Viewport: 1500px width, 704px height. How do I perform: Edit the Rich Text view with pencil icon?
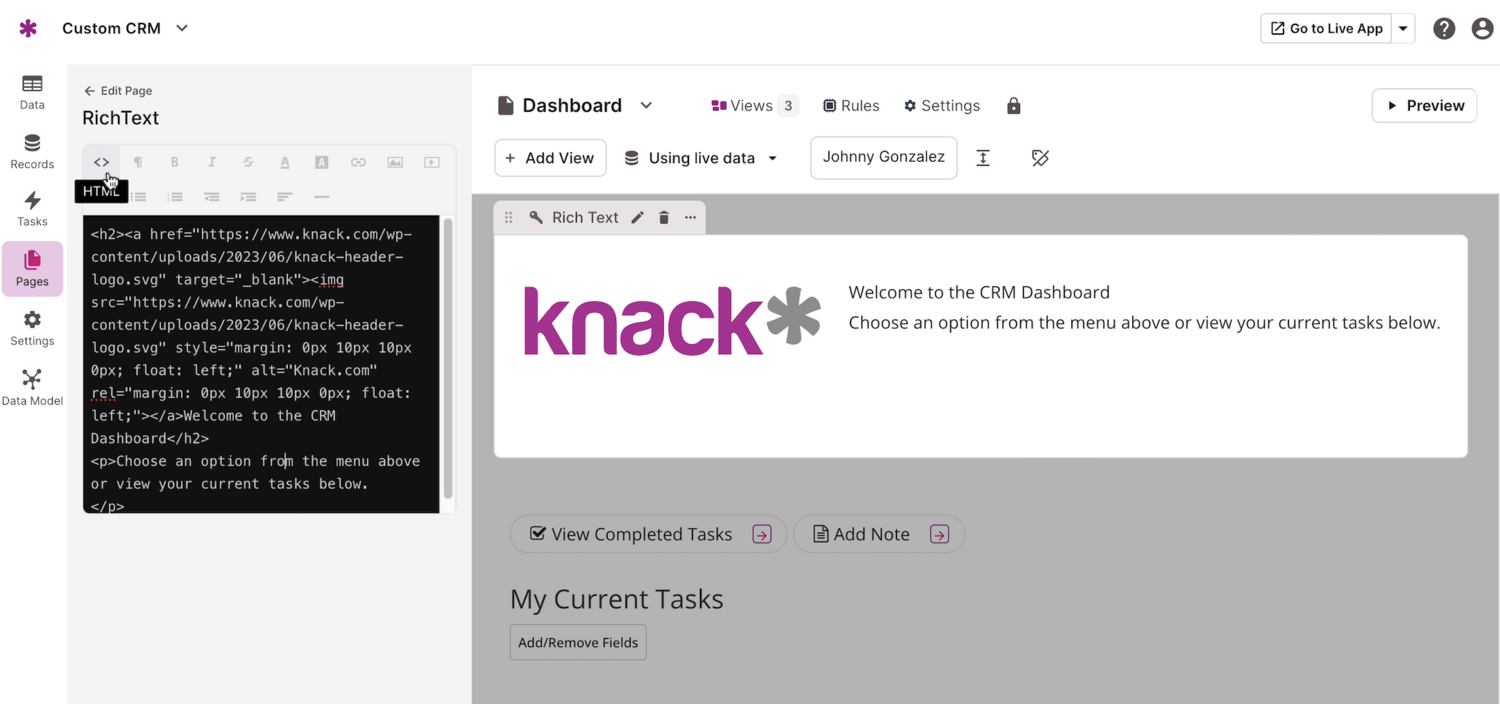coord(637,217)
